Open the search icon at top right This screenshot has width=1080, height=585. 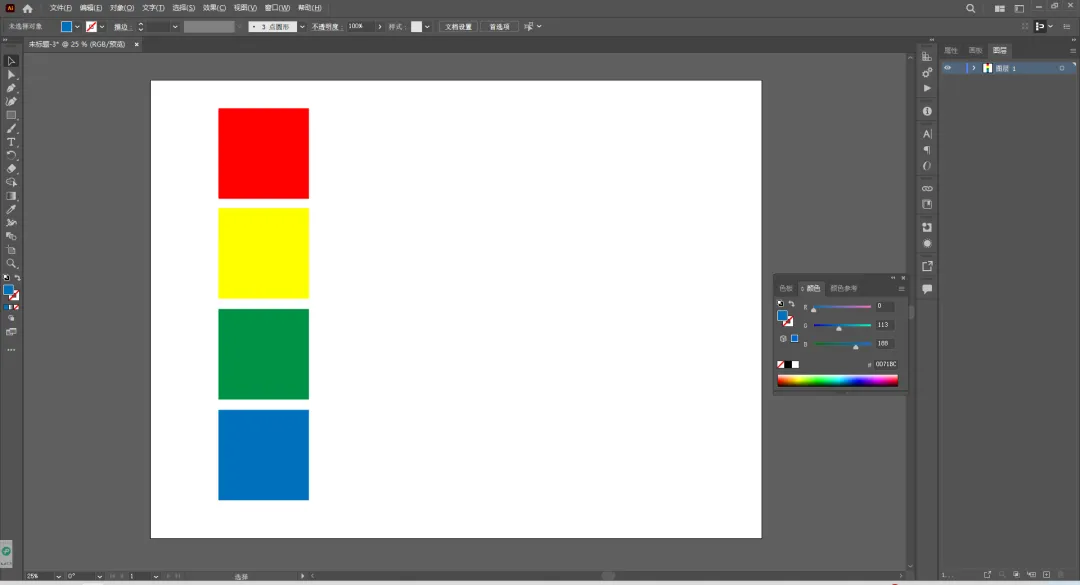pos(970,8)
